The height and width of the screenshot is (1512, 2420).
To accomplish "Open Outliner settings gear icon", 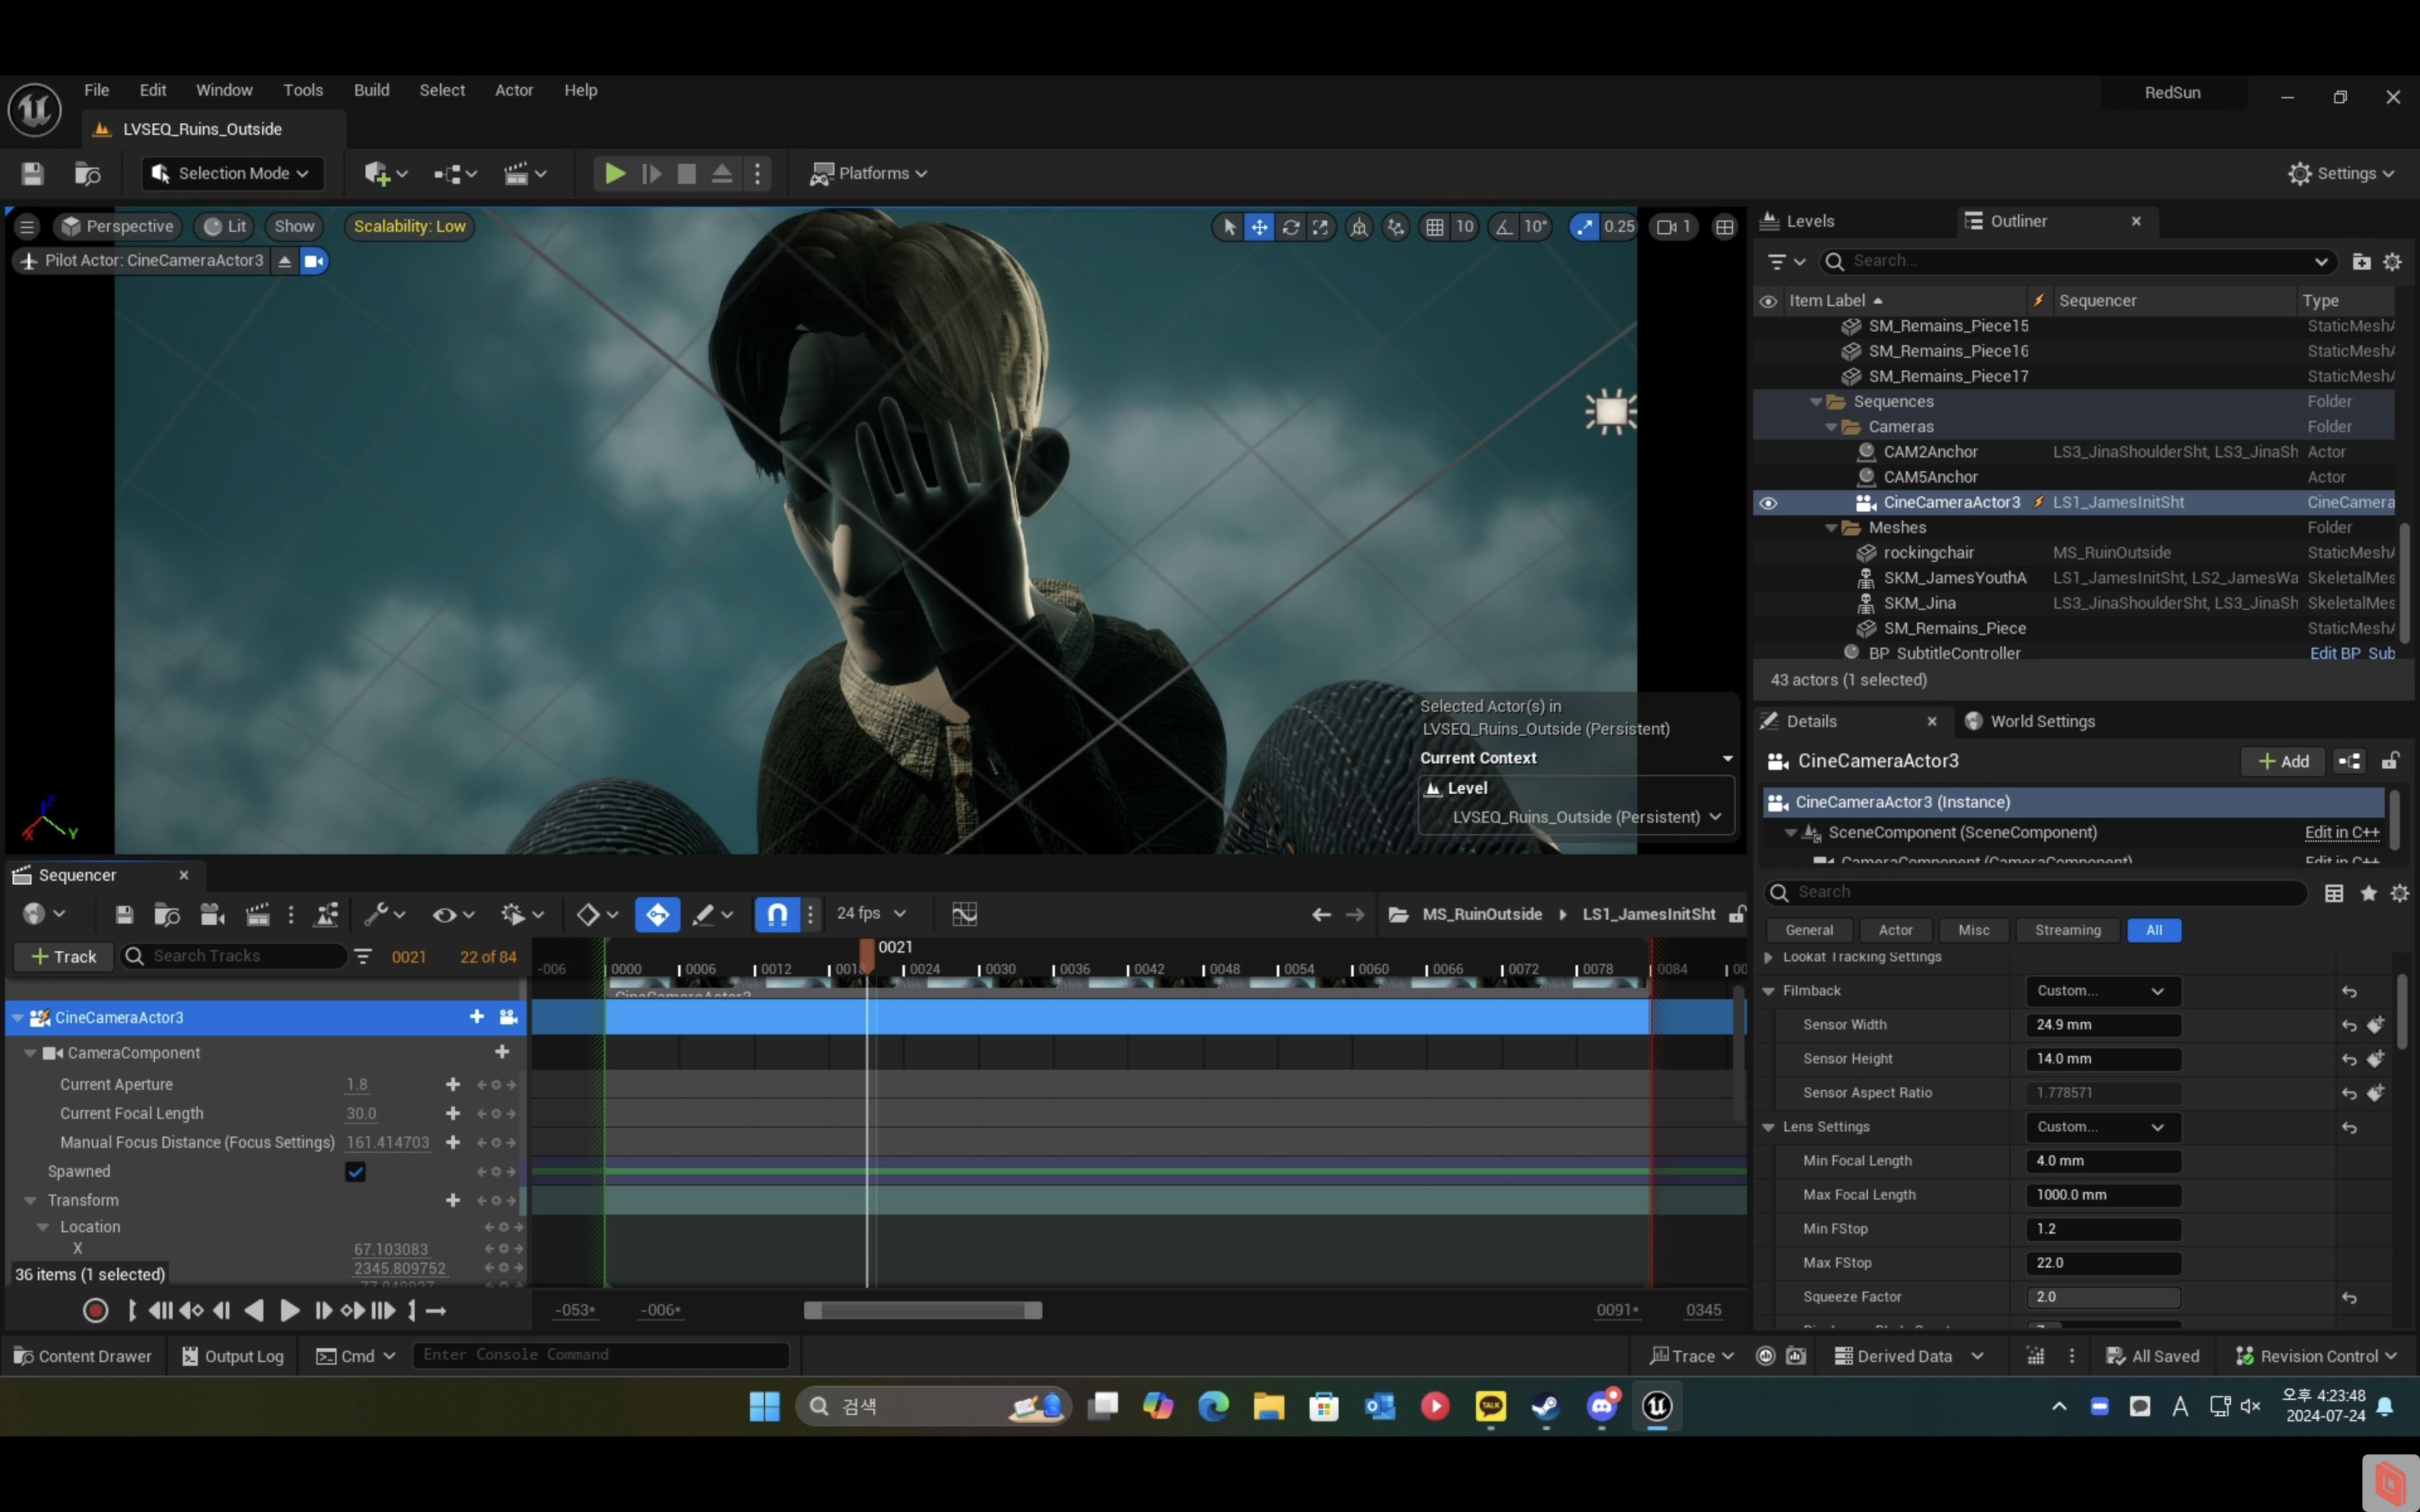I will click(x=2392, y=262).
